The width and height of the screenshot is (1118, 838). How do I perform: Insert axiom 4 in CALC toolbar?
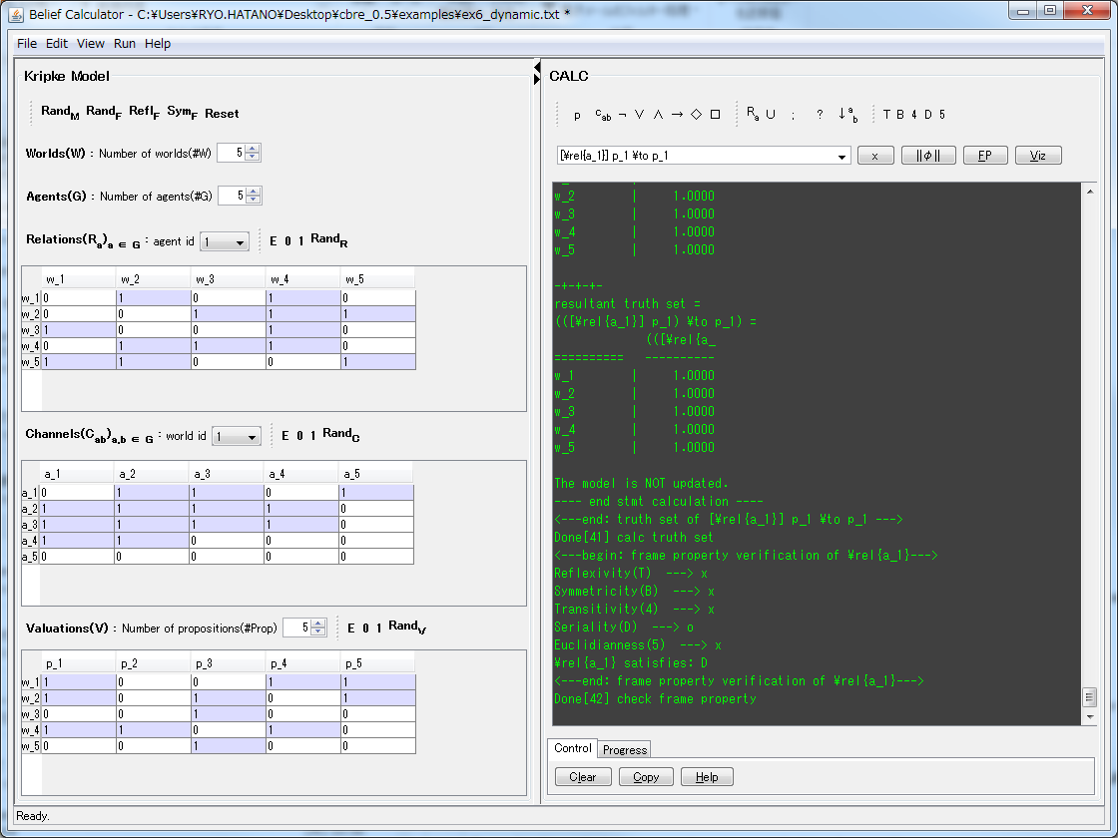point(914,115)
